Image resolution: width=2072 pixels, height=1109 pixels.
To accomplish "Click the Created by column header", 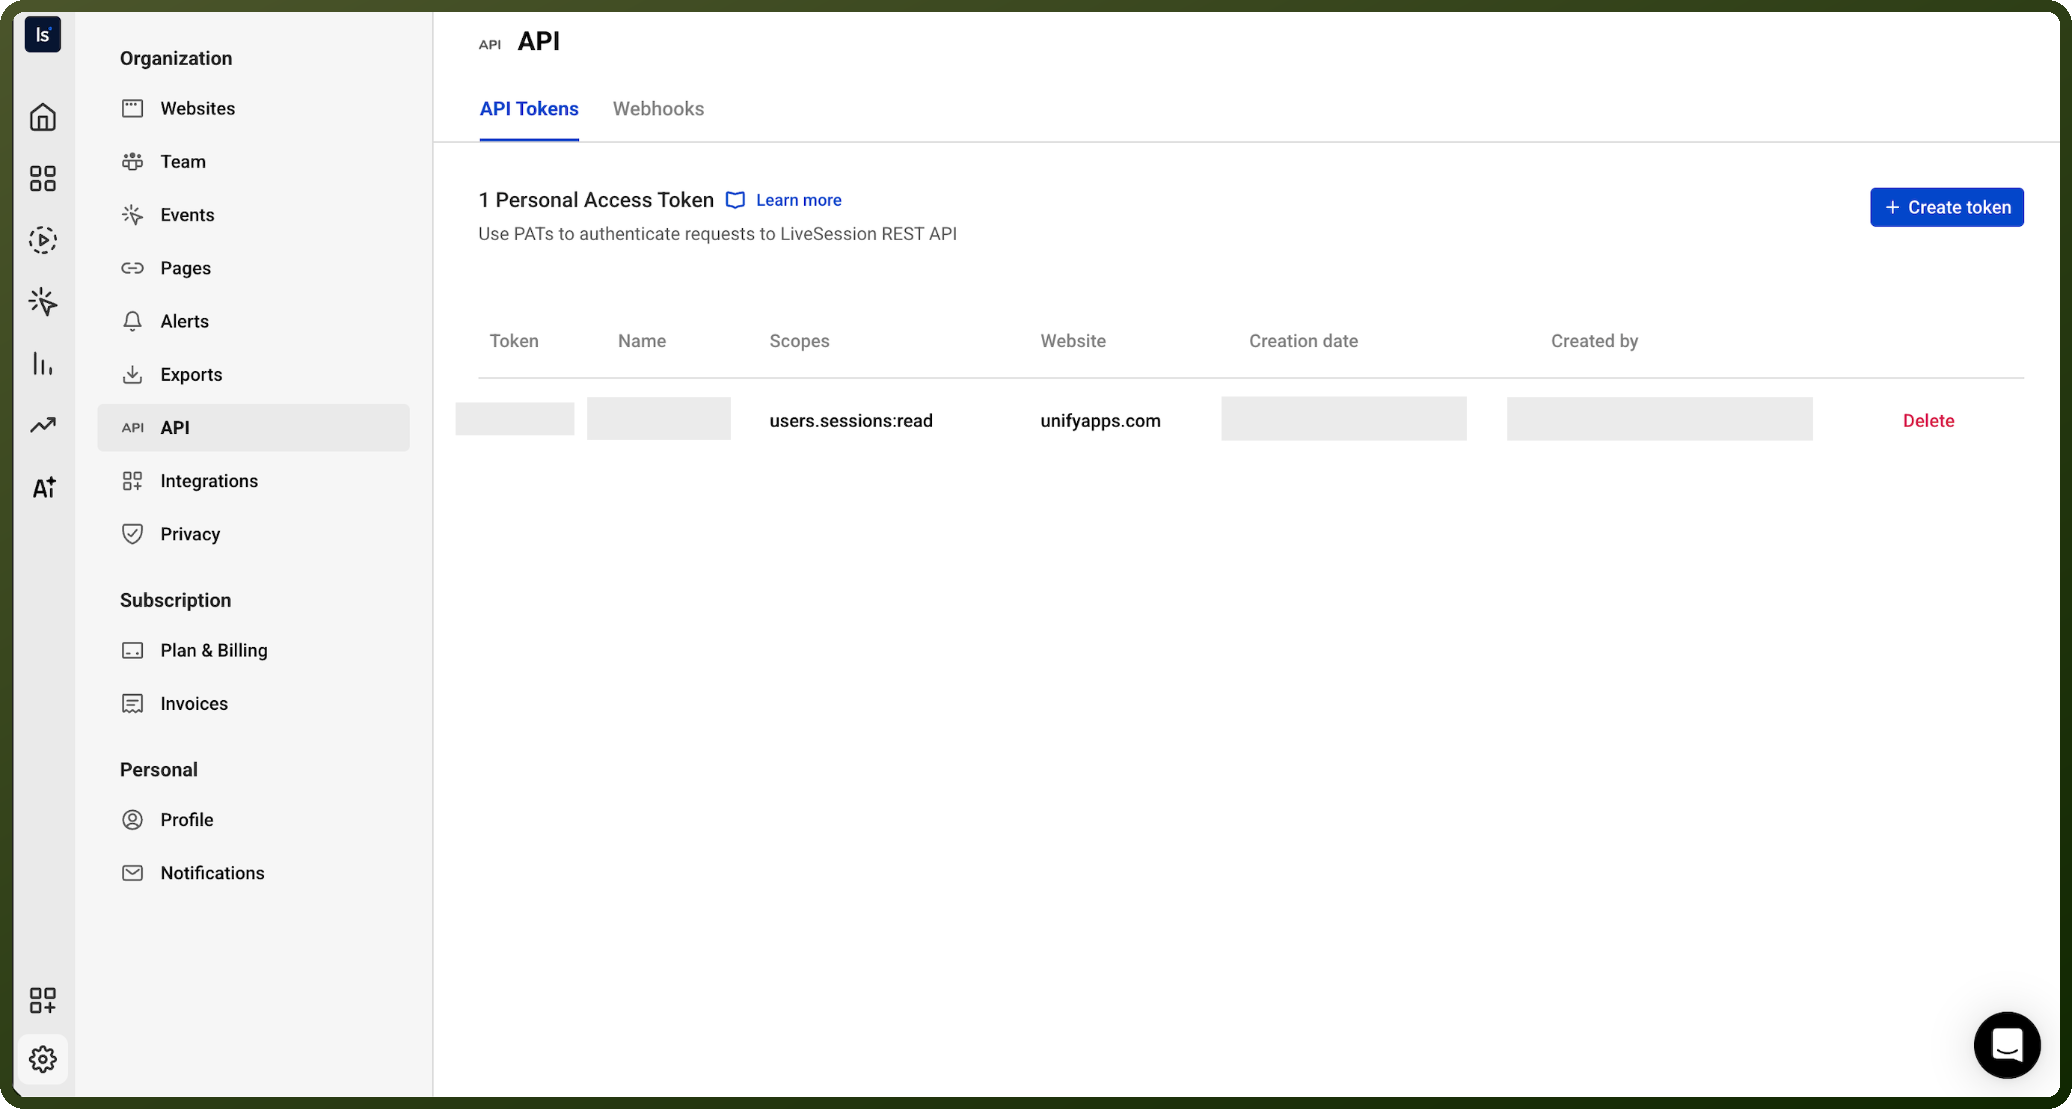I will tap(1594, 341).
